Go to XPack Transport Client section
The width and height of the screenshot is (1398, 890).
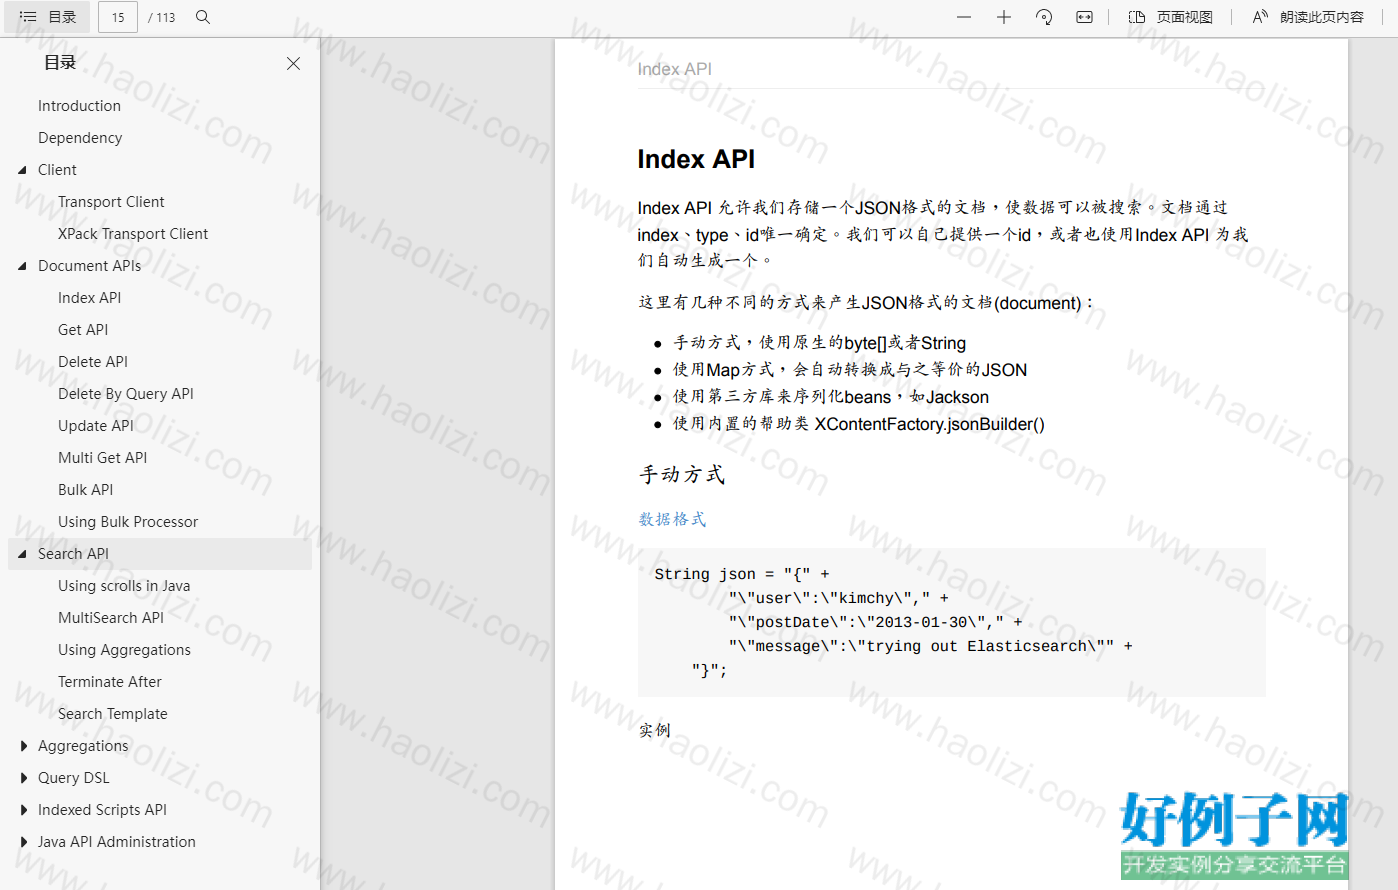tap(133, 234)
